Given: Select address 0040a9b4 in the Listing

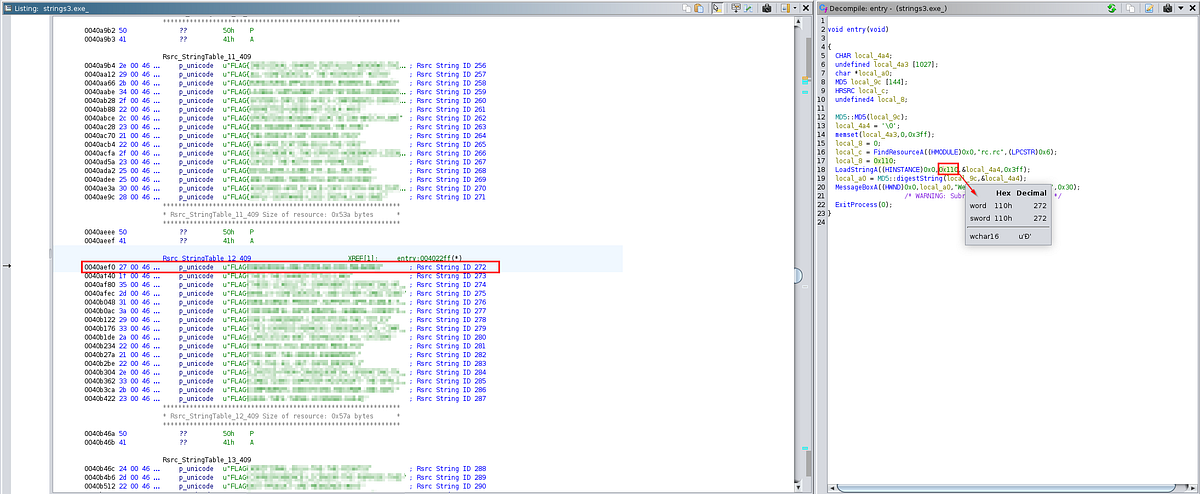Looking at the screenshot, I should click(x=102, y=66).
